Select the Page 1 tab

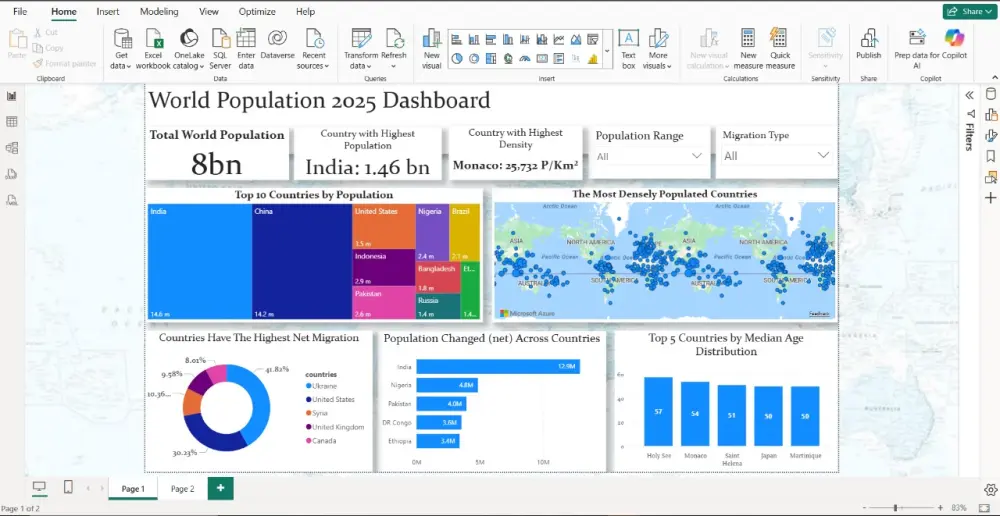tap(133, 489)
